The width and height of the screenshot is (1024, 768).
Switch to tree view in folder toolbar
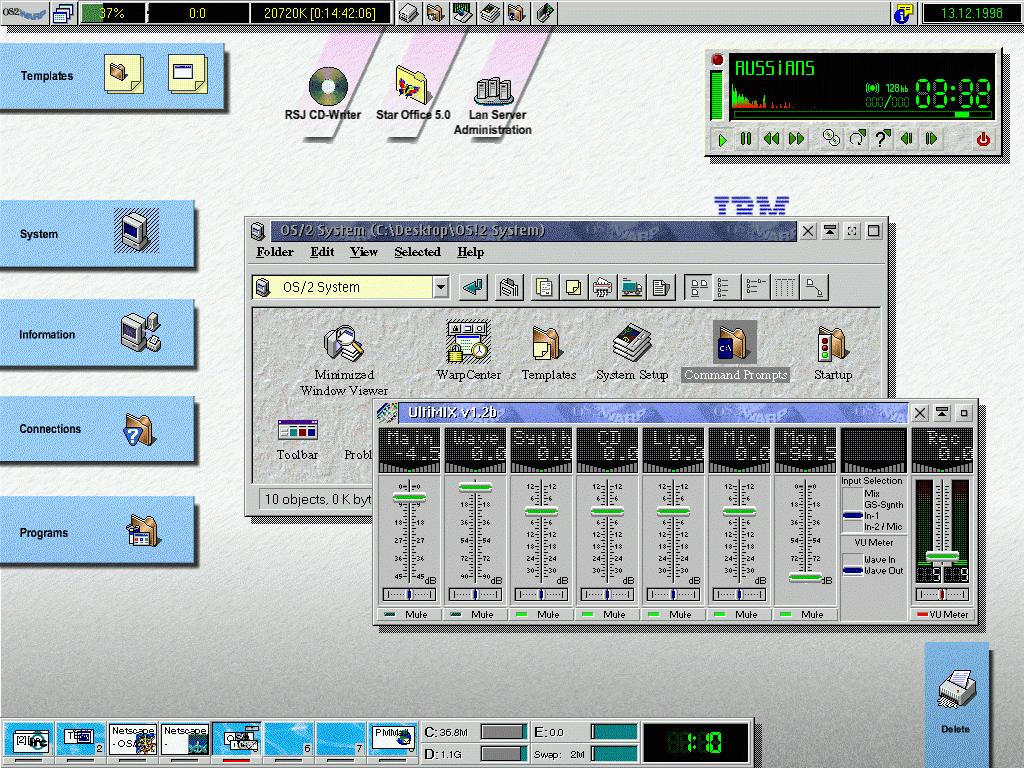click(814, 287)
